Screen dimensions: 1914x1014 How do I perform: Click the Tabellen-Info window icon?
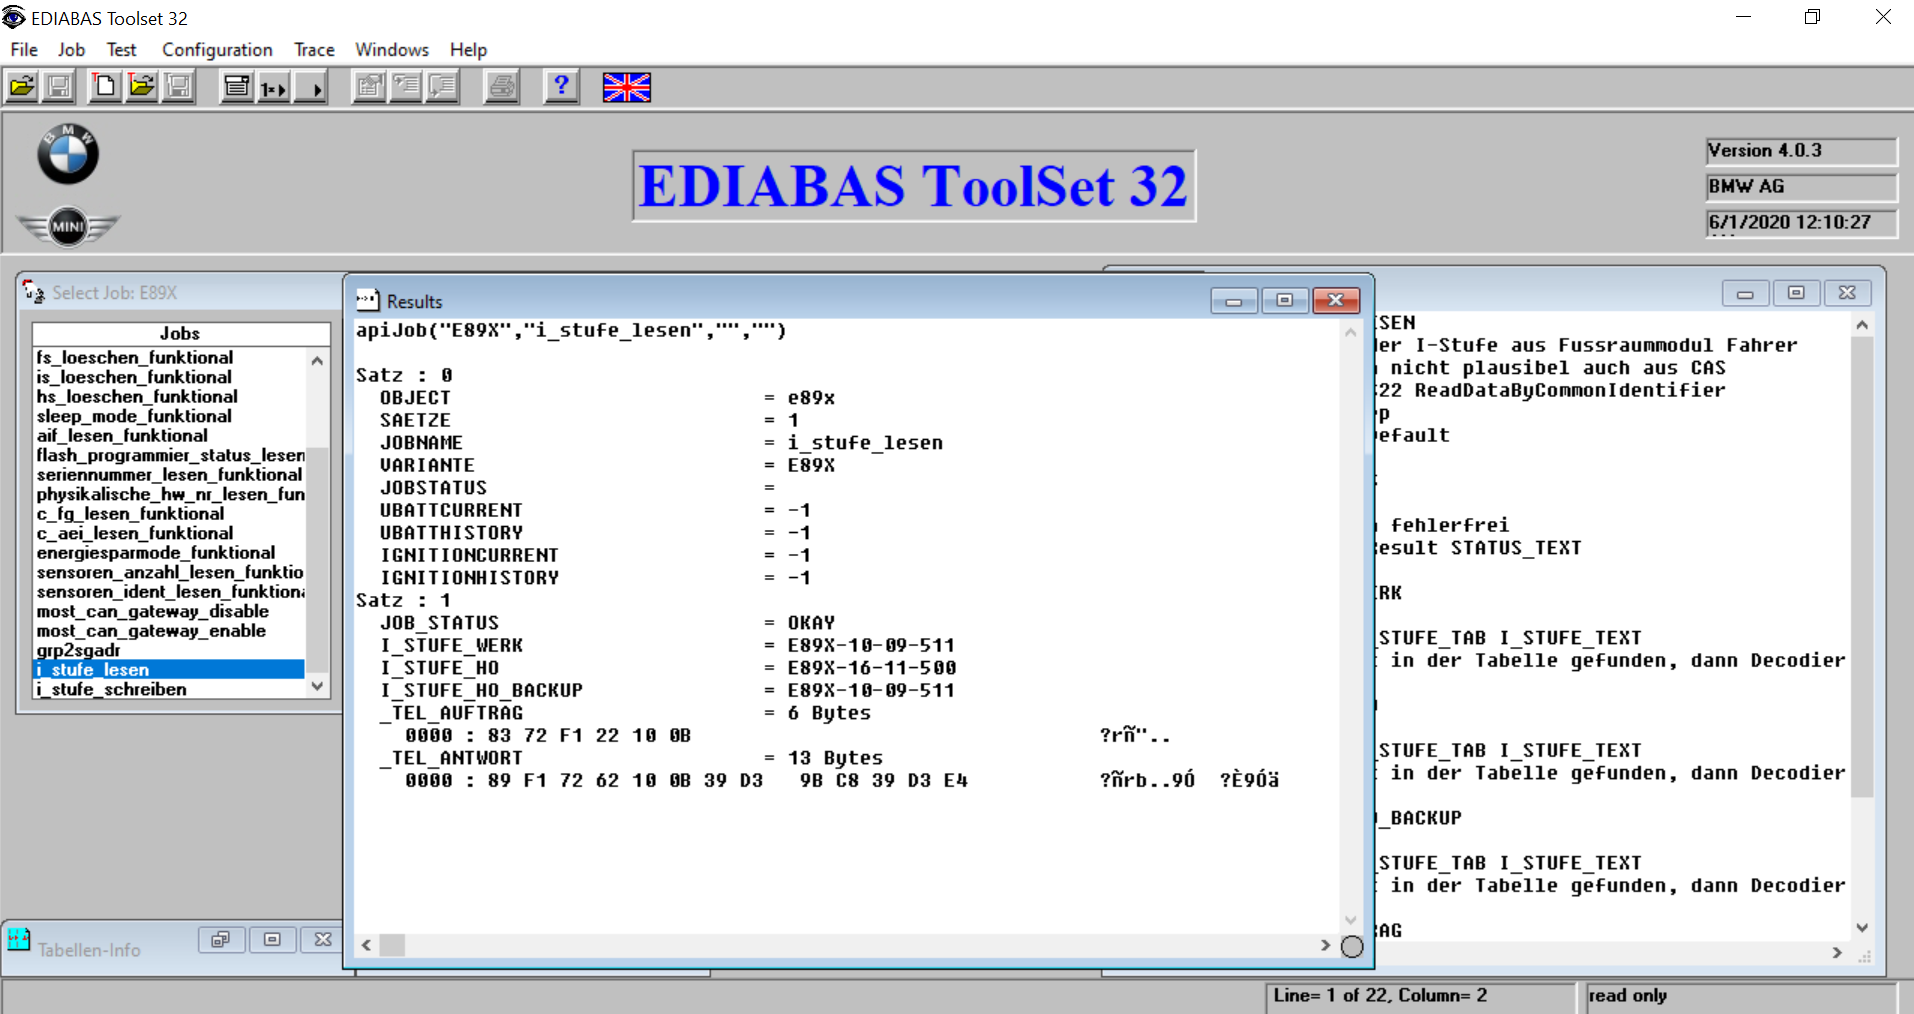click(19, 939)
